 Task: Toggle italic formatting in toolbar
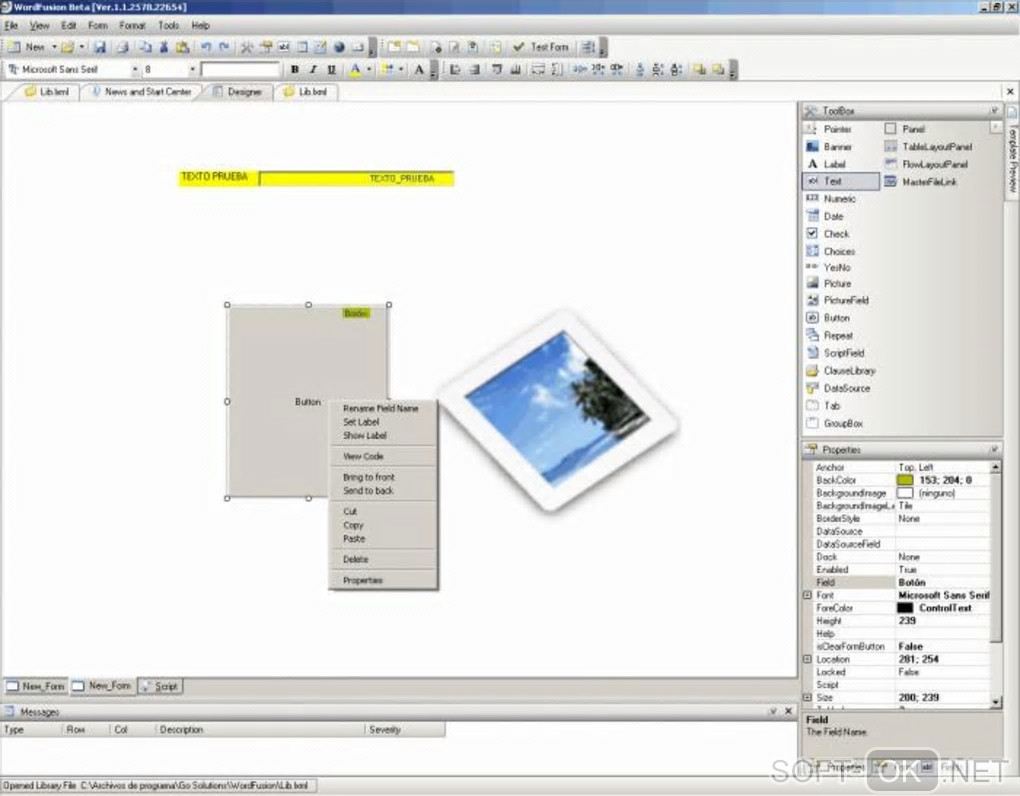tap(313, 69)
